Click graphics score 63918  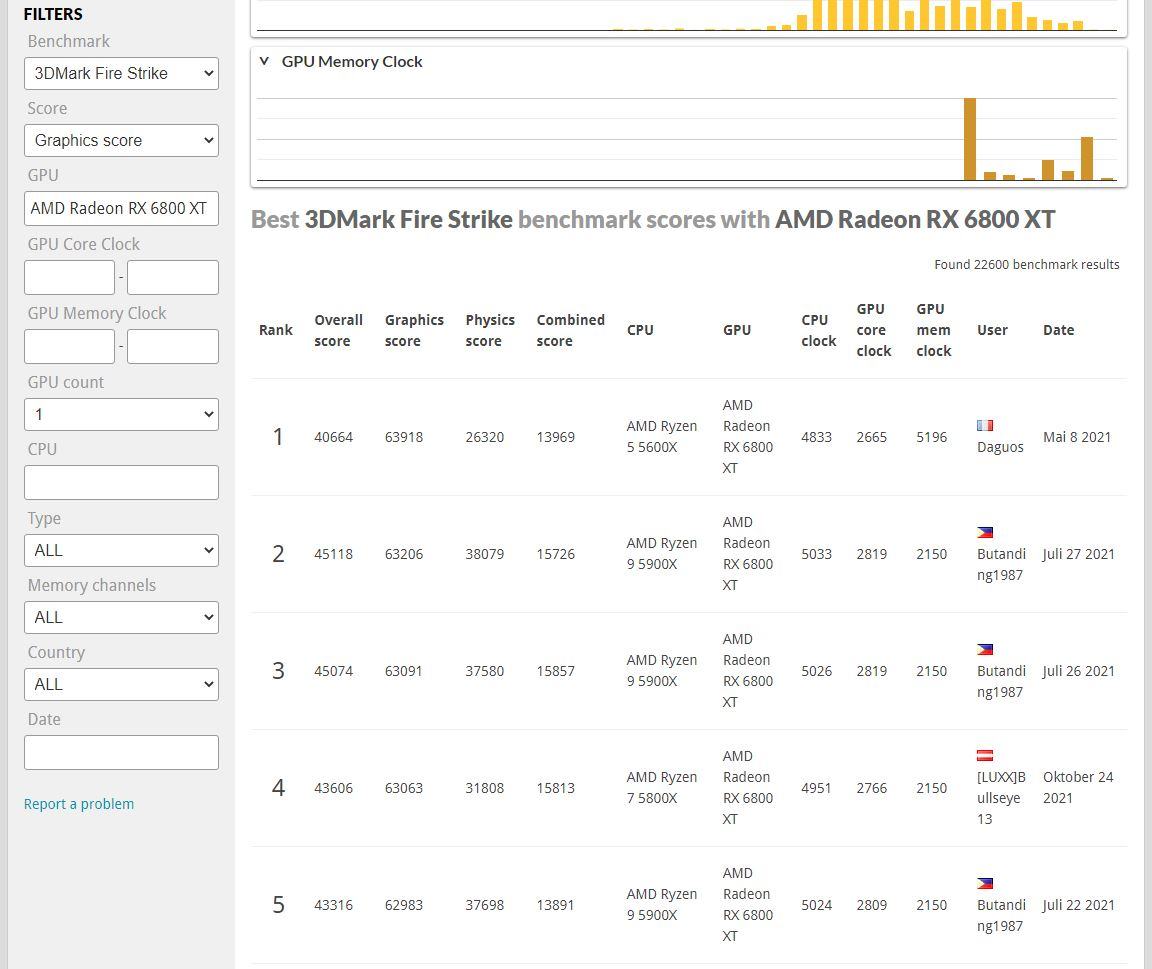[x=404, y=437]
